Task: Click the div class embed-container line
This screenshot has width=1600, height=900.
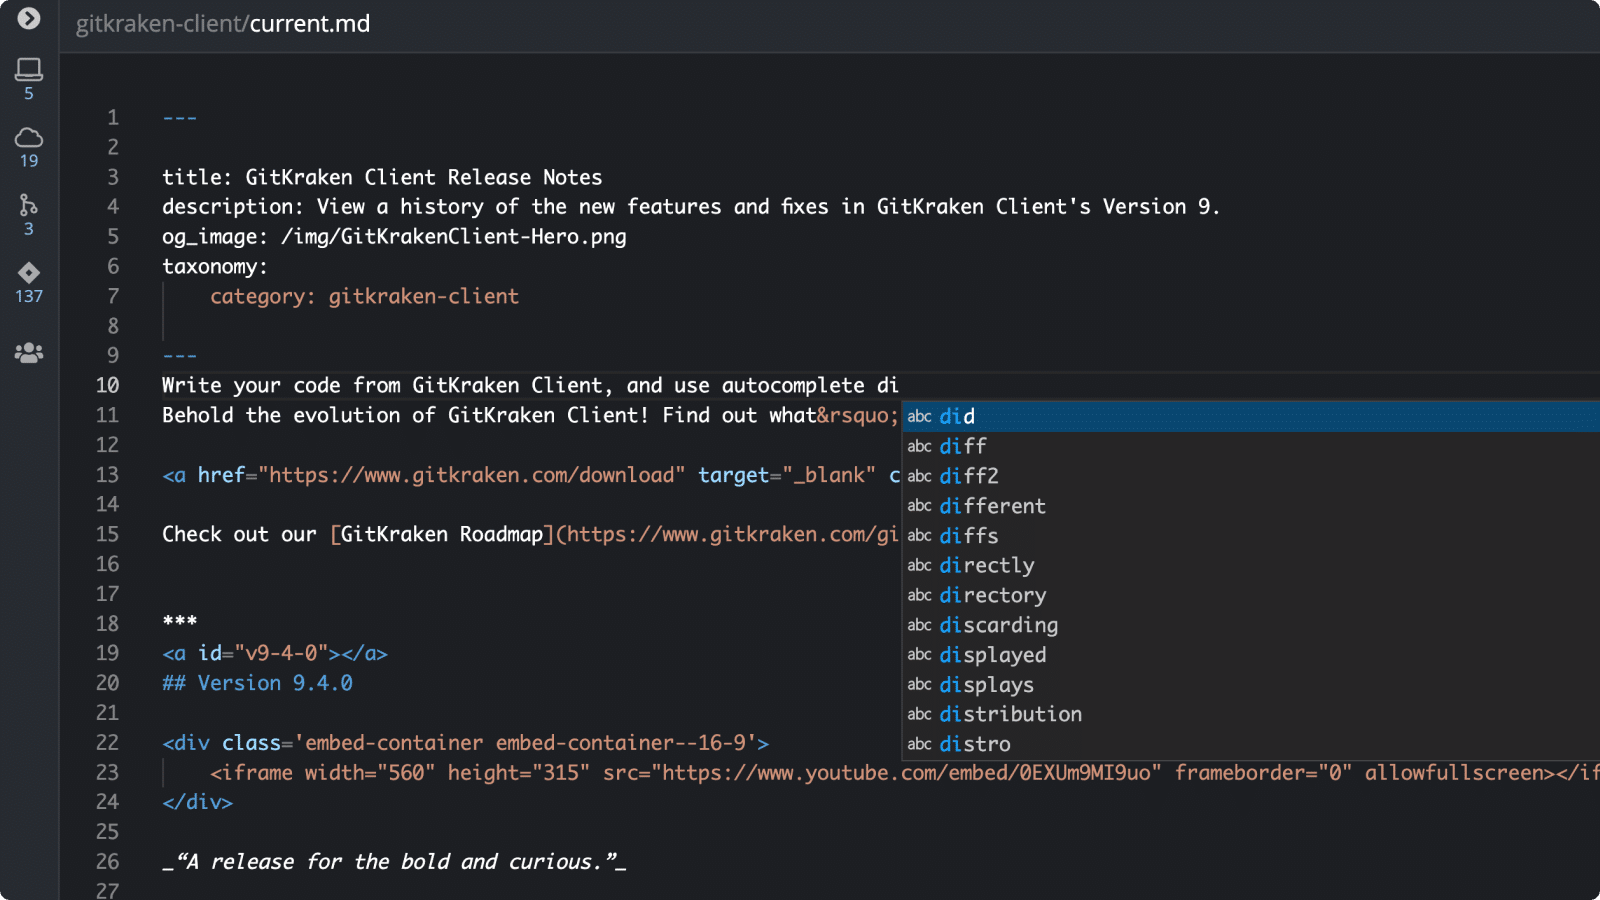Action: click(465, 743)
